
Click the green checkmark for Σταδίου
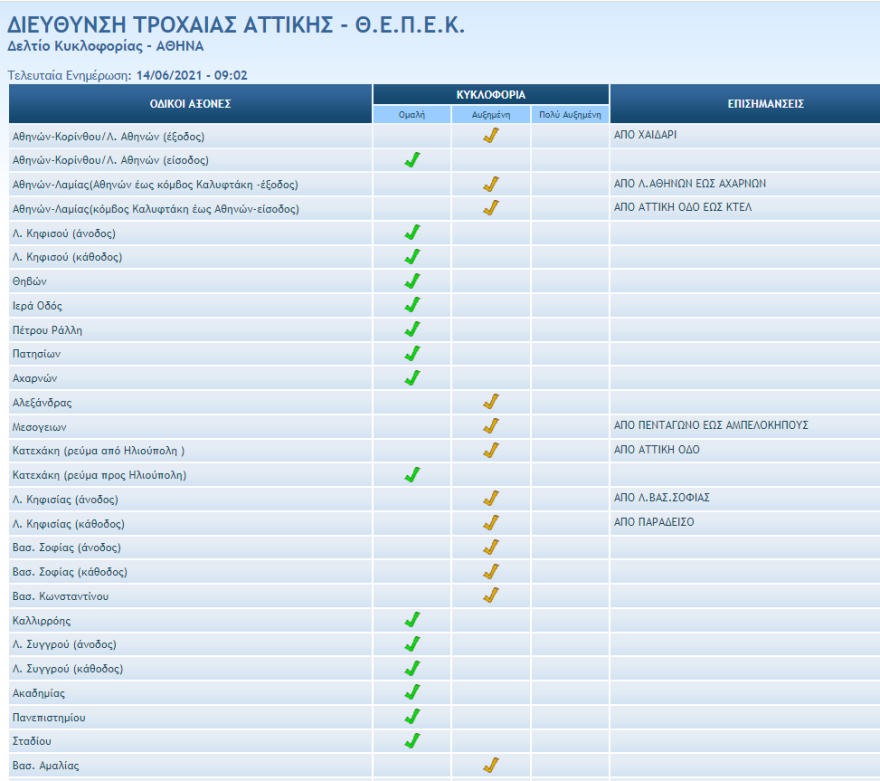click(412, 741)
